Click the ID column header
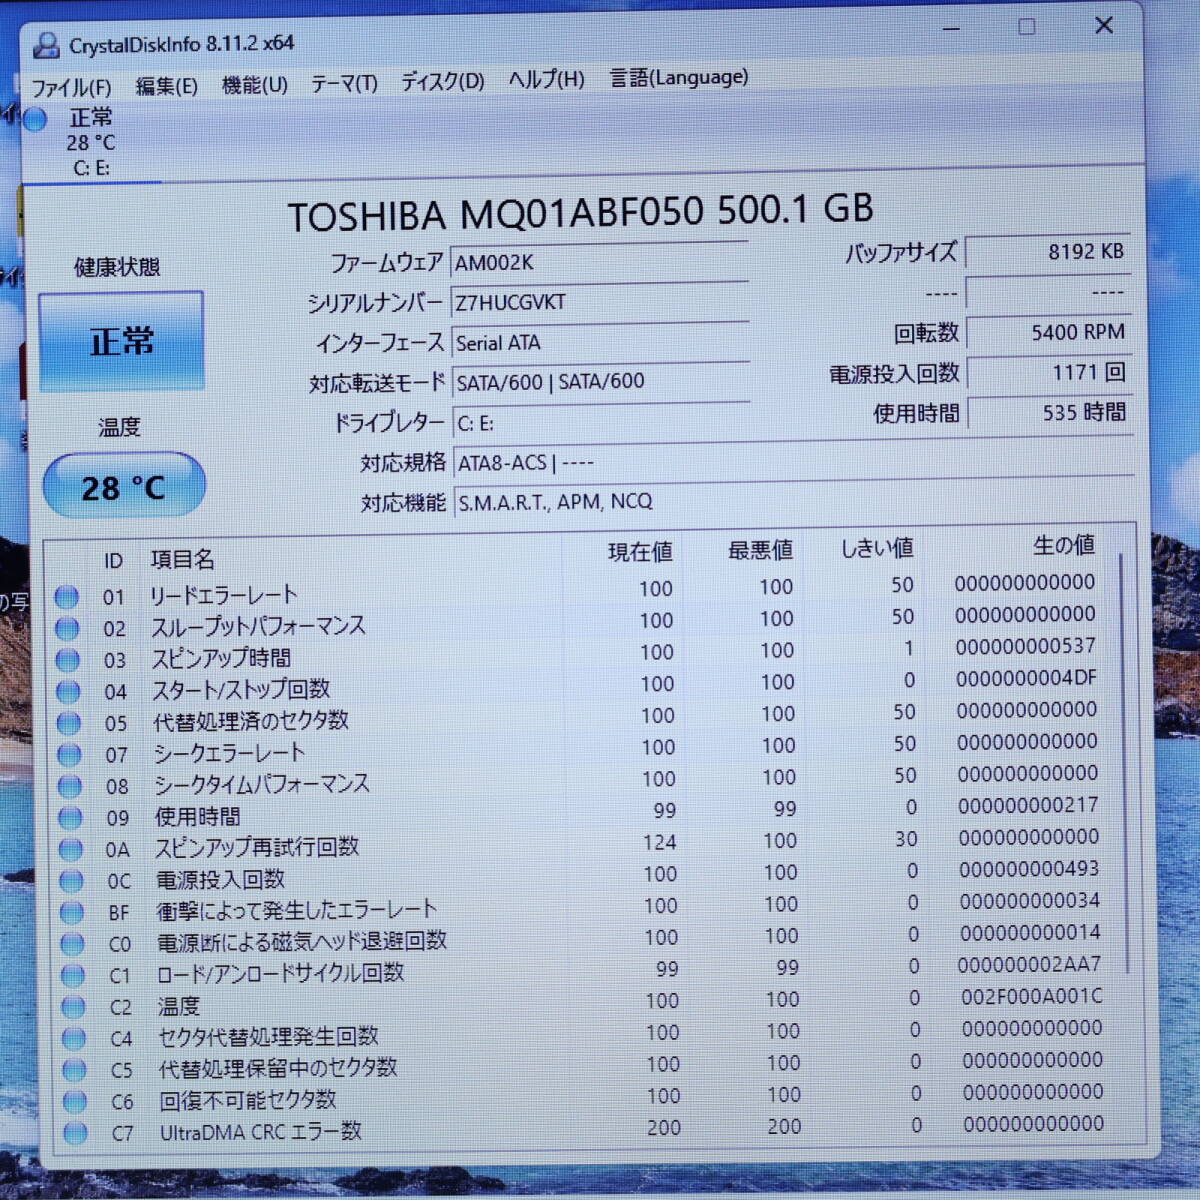1200x1200 pixels. 113,561
